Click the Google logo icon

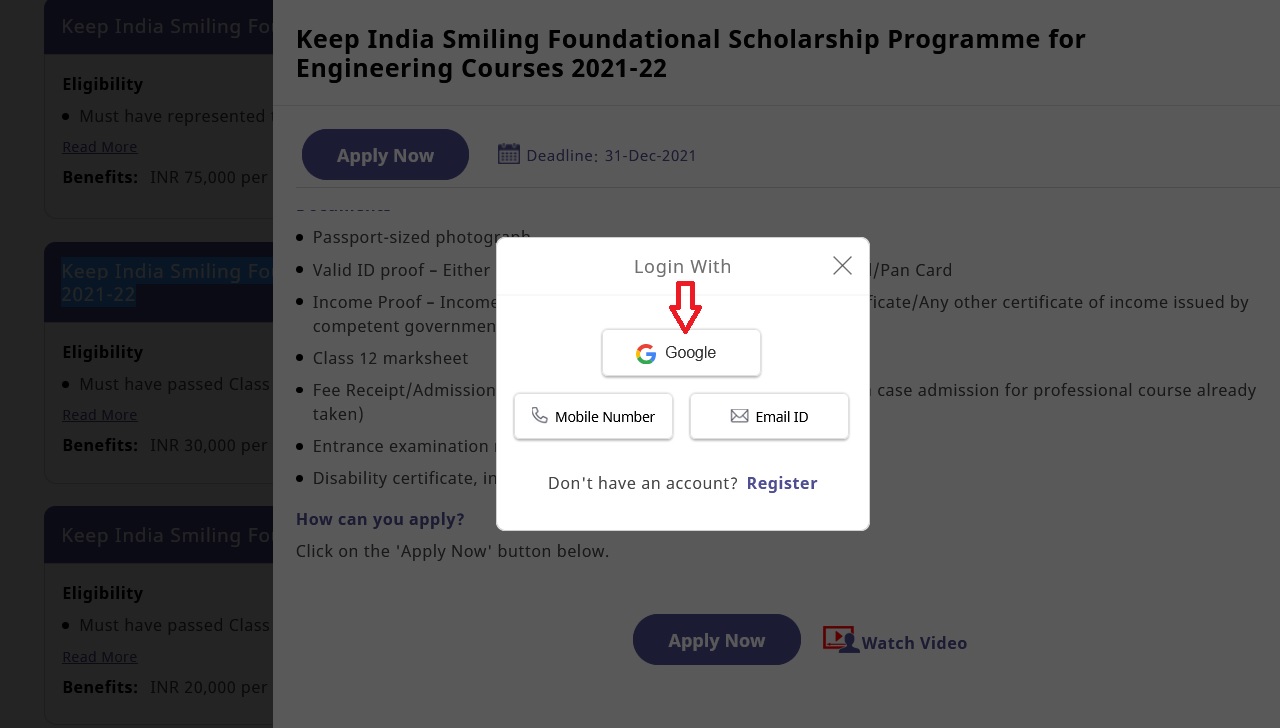pos(646,353)
